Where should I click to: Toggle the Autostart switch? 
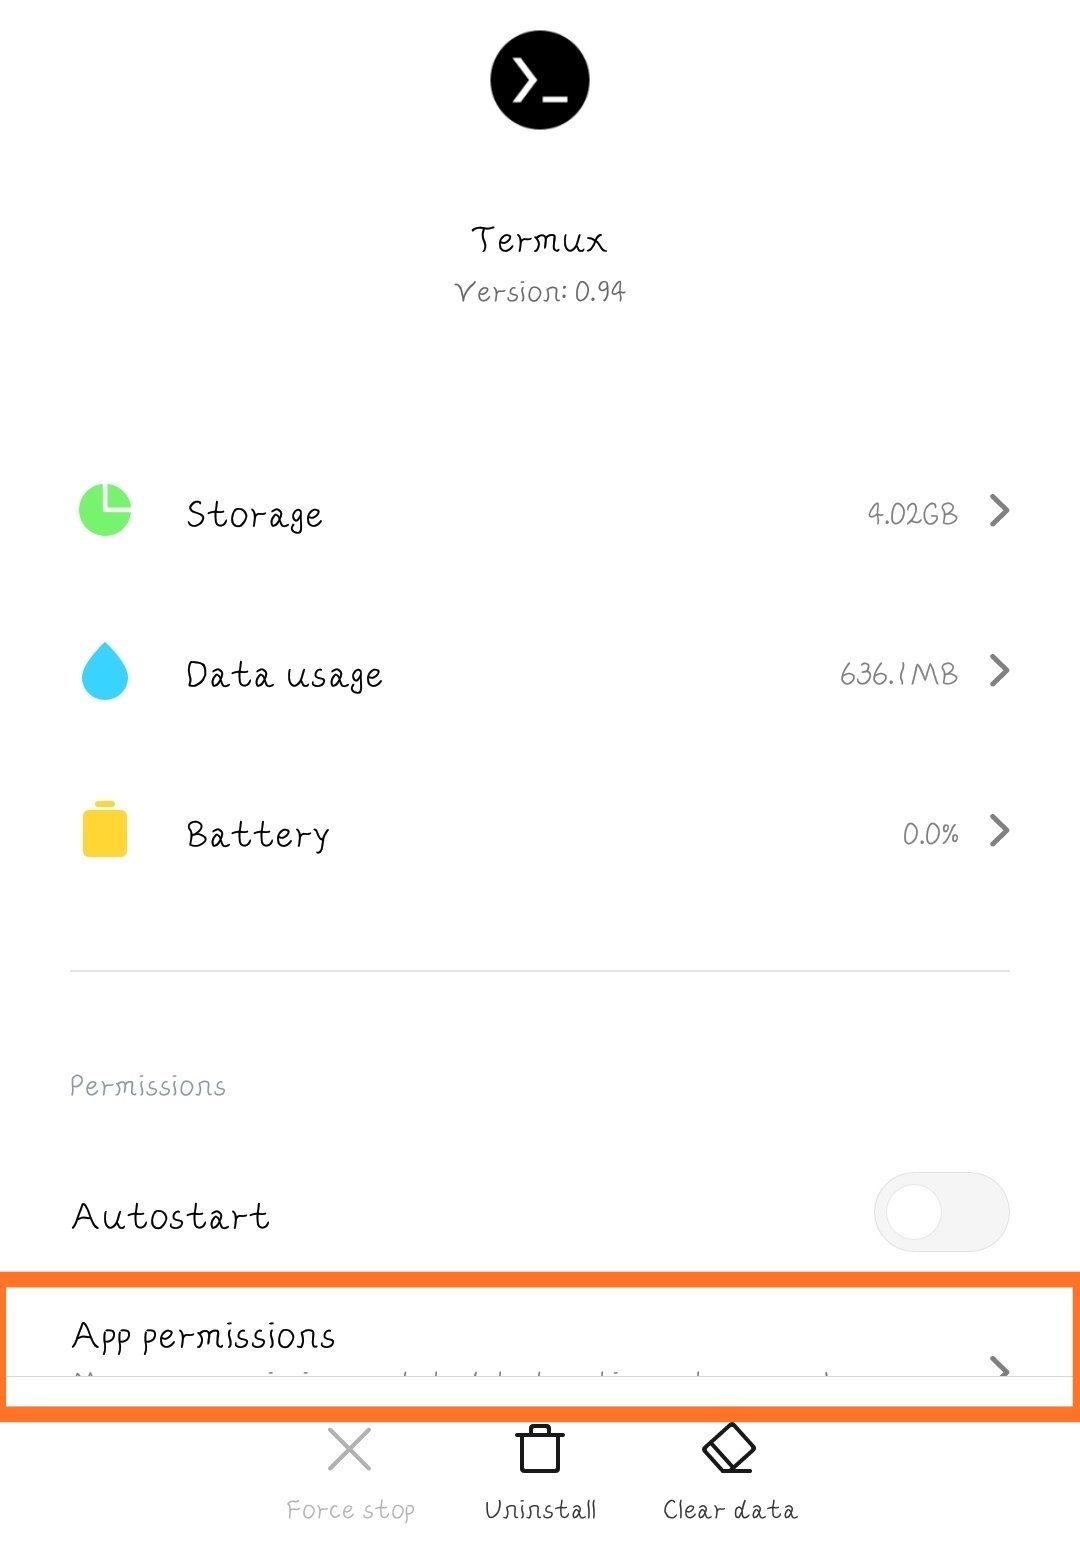941,1212
